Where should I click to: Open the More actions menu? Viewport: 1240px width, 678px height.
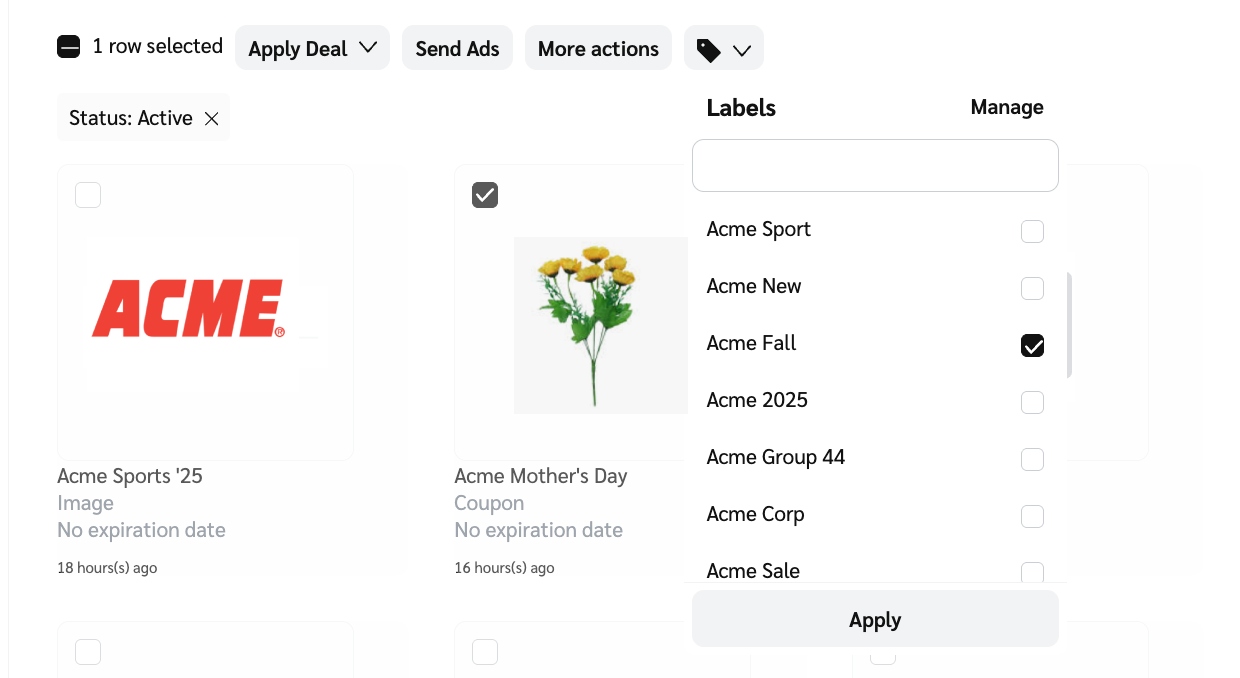click(x=598, y=48)
